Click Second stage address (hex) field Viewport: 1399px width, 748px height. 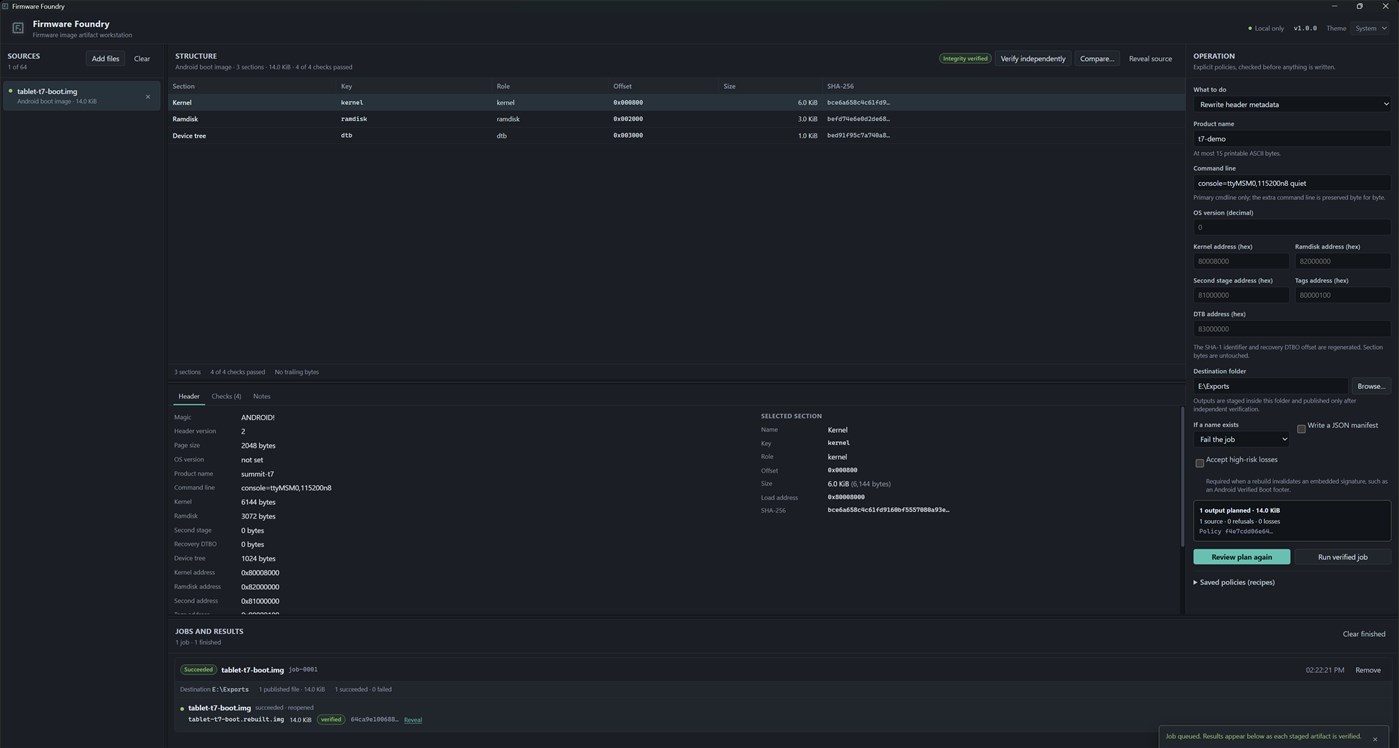1241,295
